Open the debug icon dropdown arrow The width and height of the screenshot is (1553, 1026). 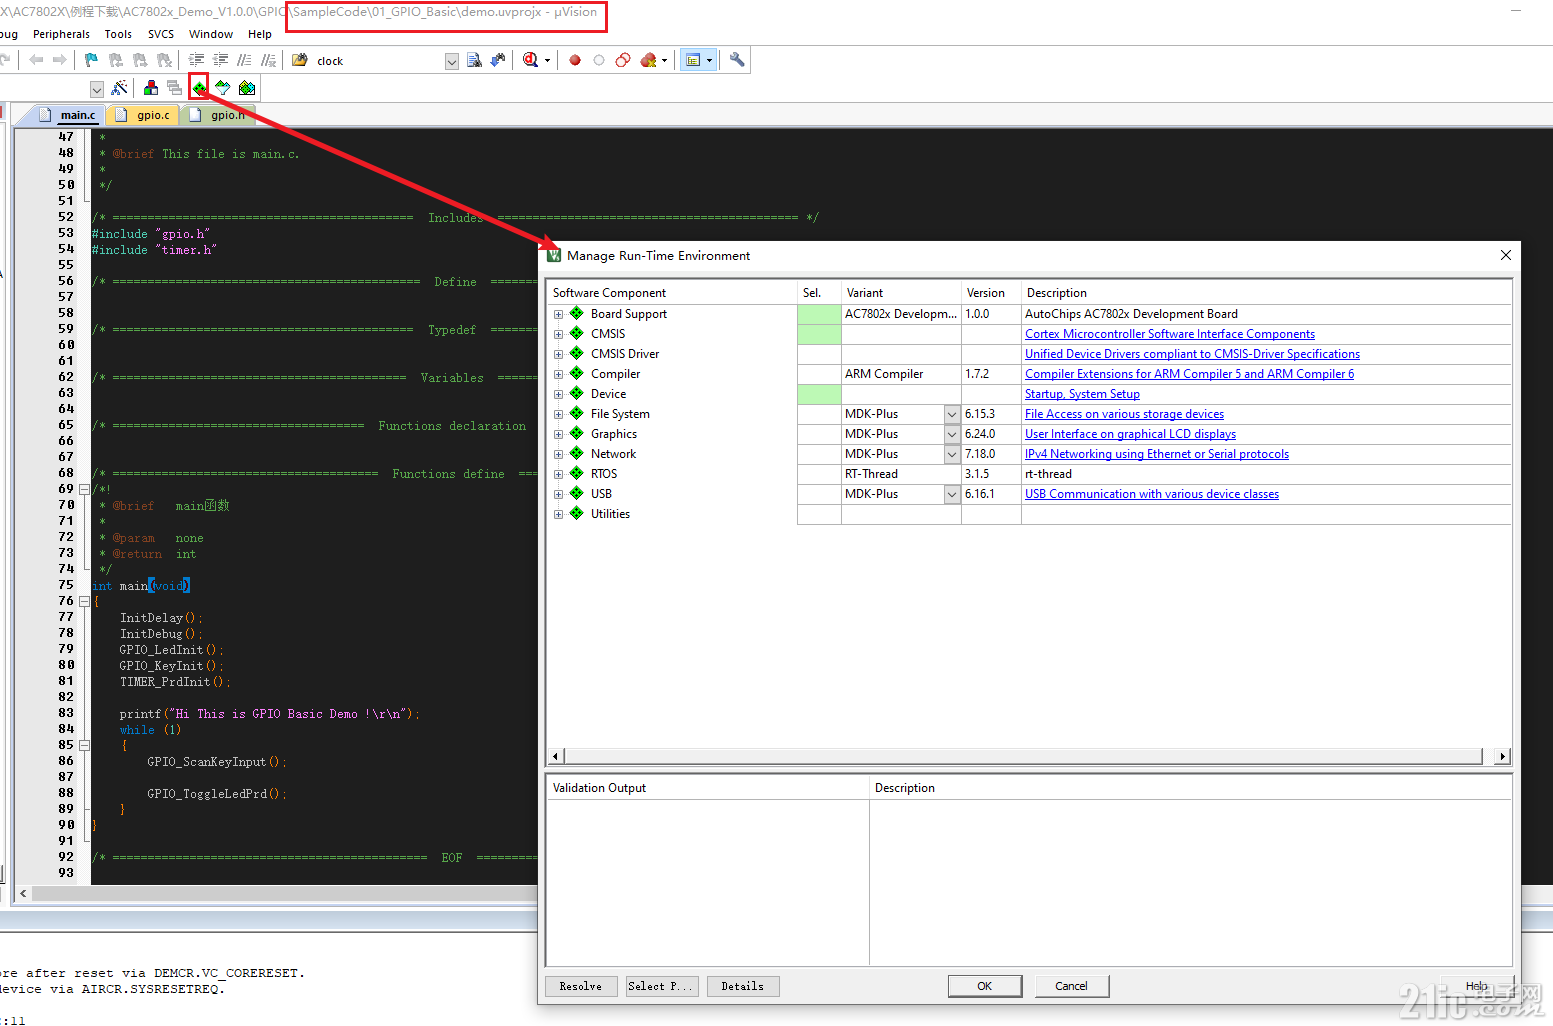(x=547, y=60)
